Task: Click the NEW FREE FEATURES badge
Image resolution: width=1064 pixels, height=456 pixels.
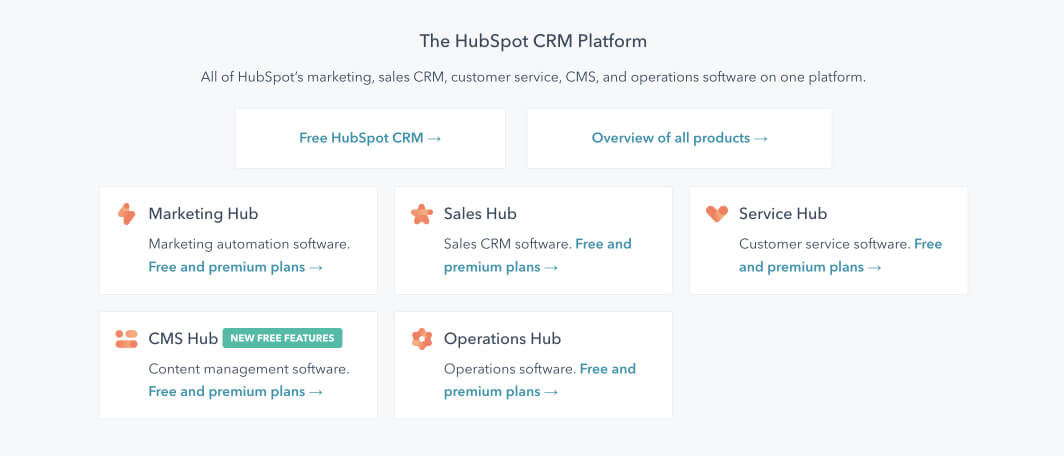Action: coord(282,338)
